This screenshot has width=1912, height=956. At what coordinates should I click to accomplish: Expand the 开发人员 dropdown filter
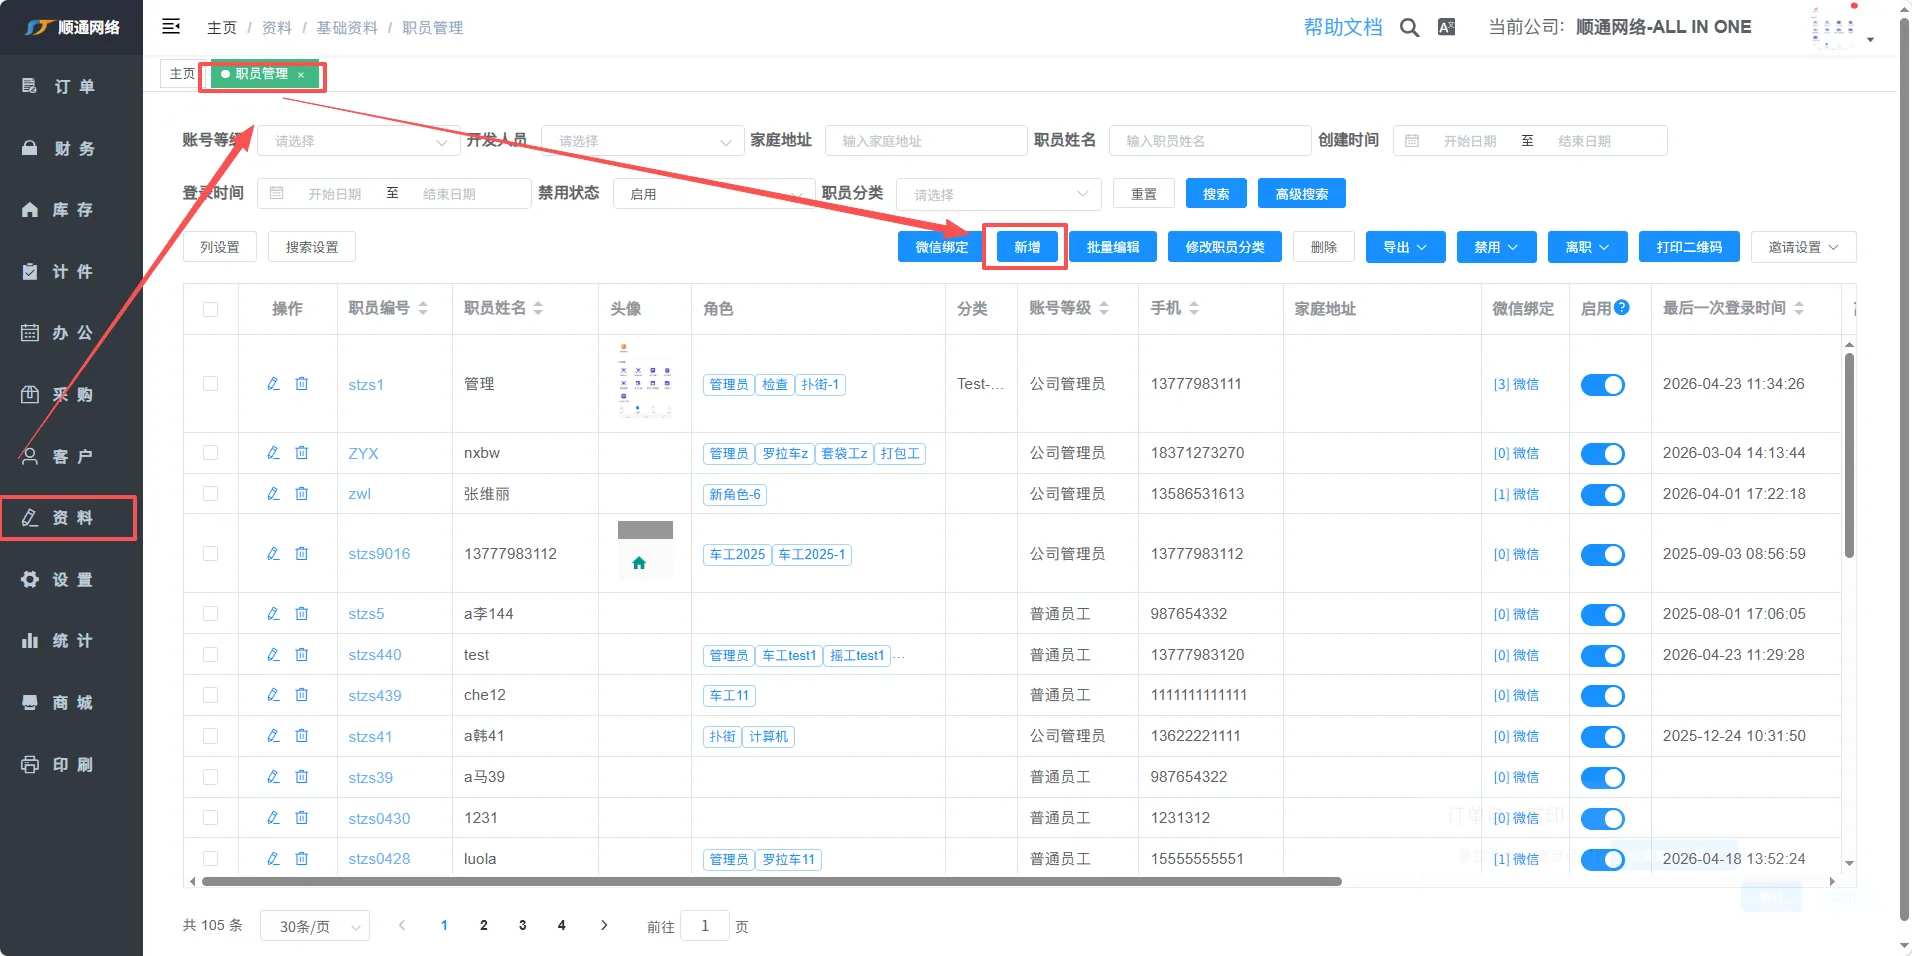coord(643,141)
